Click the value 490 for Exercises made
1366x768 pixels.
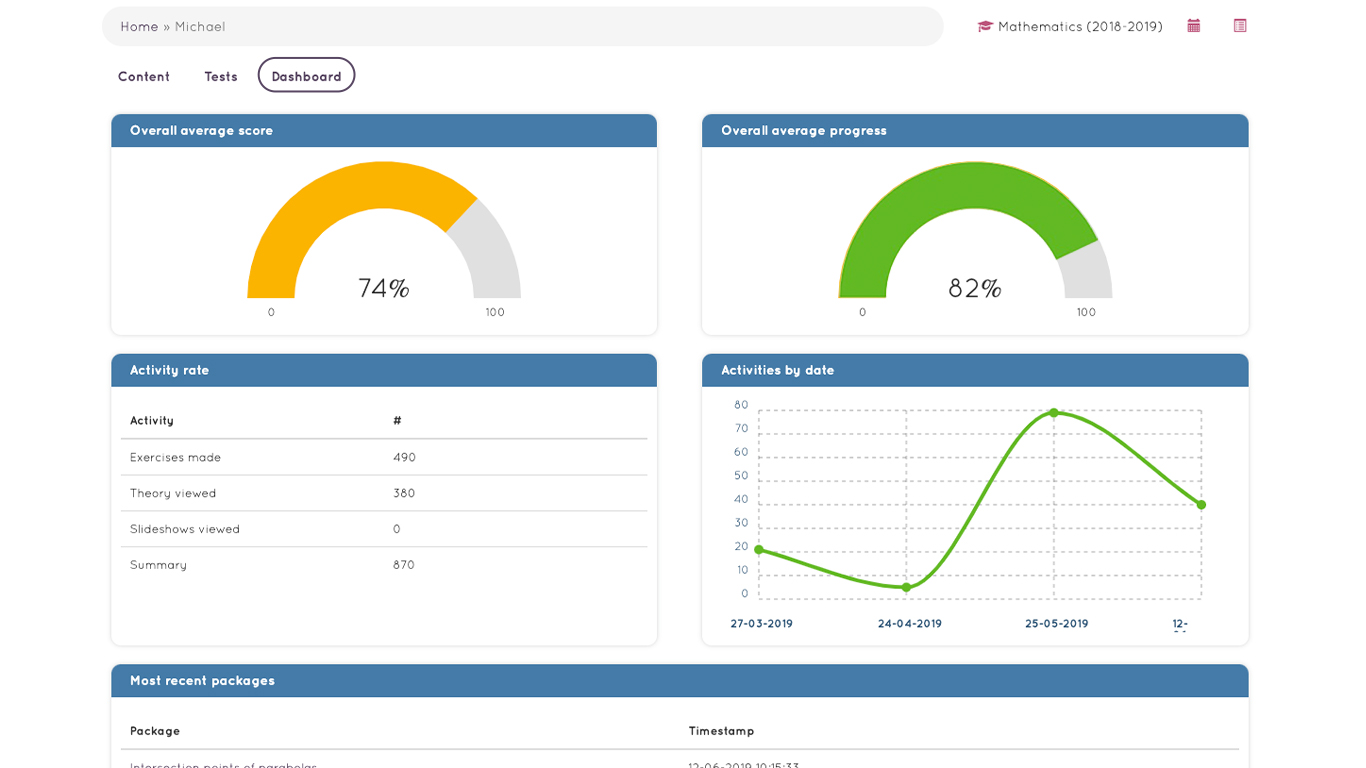pos(404,457)
